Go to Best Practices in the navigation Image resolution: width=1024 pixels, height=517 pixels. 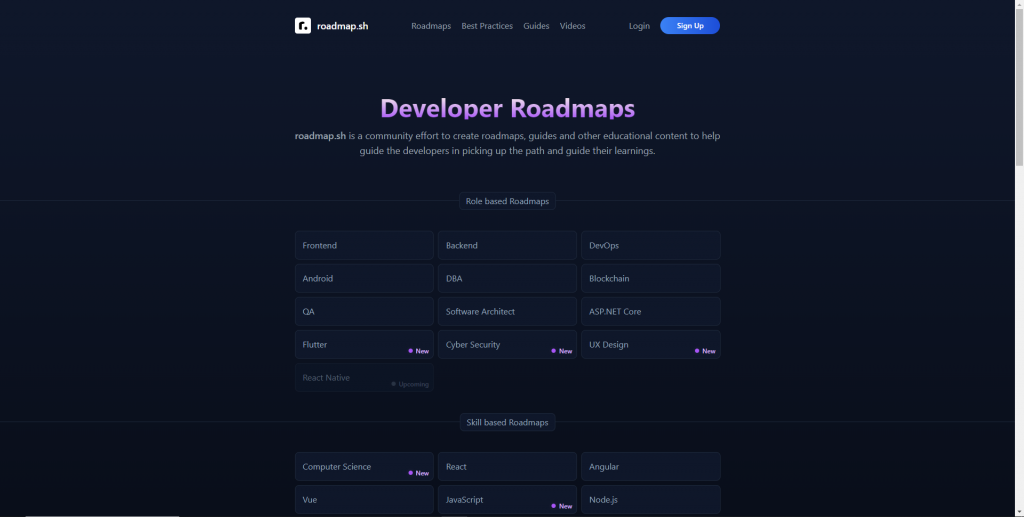pyautogui.click(x=487, y=26)
